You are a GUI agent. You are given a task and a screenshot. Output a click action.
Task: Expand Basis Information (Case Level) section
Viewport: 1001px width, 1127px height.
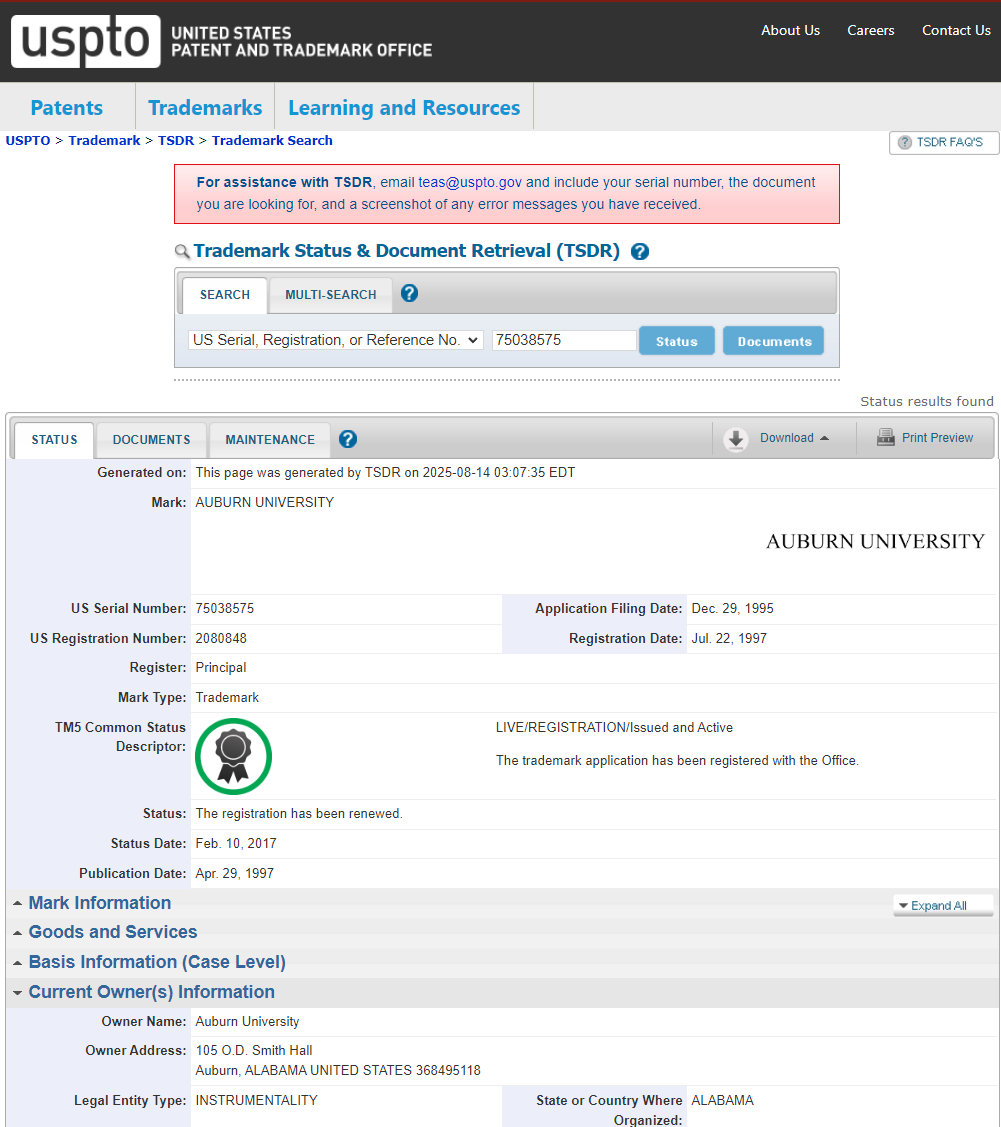click(x=156, y=962)
